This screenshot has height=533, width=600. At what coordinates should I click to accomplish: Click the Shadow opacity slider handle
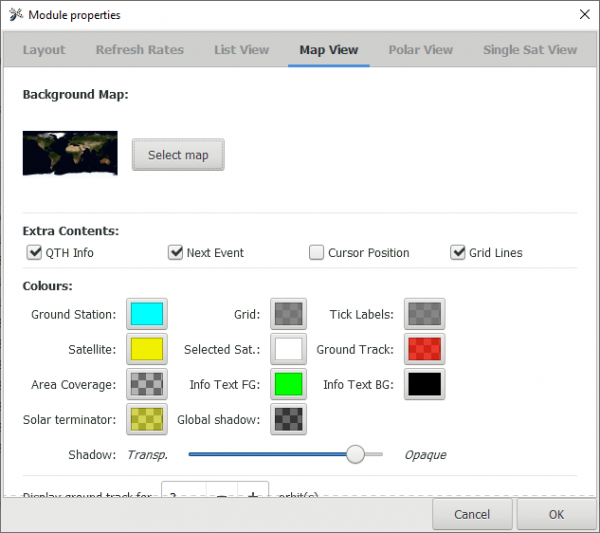[355, 454]
